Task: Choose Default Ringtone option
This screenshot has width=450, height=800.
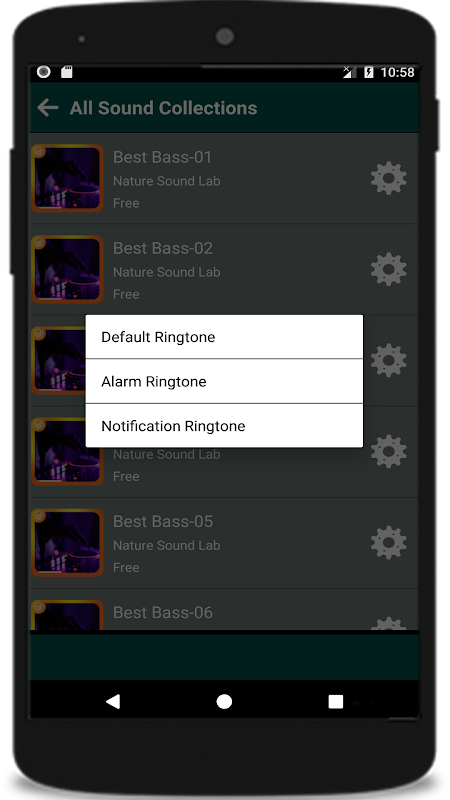Action: coord(224,337)
